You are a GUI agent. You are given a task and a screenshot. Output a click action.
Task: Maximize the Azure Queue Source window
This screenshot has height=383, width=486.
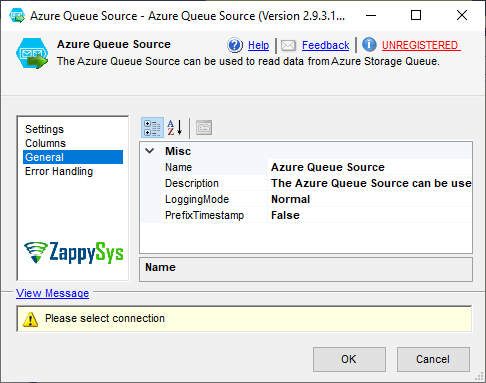(416, 15)
